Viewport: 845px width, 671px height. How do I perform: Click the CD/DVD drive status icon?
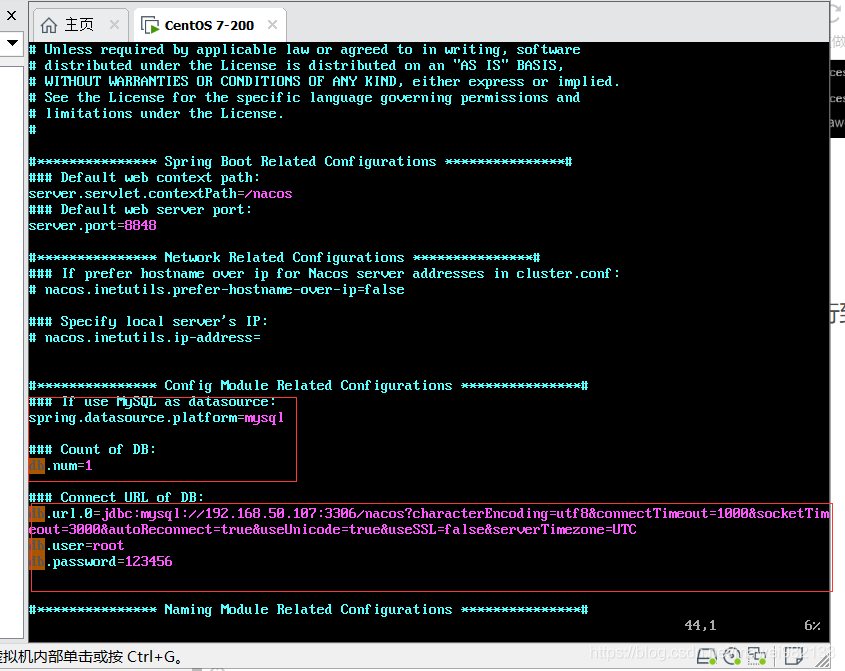pos(732,656)
